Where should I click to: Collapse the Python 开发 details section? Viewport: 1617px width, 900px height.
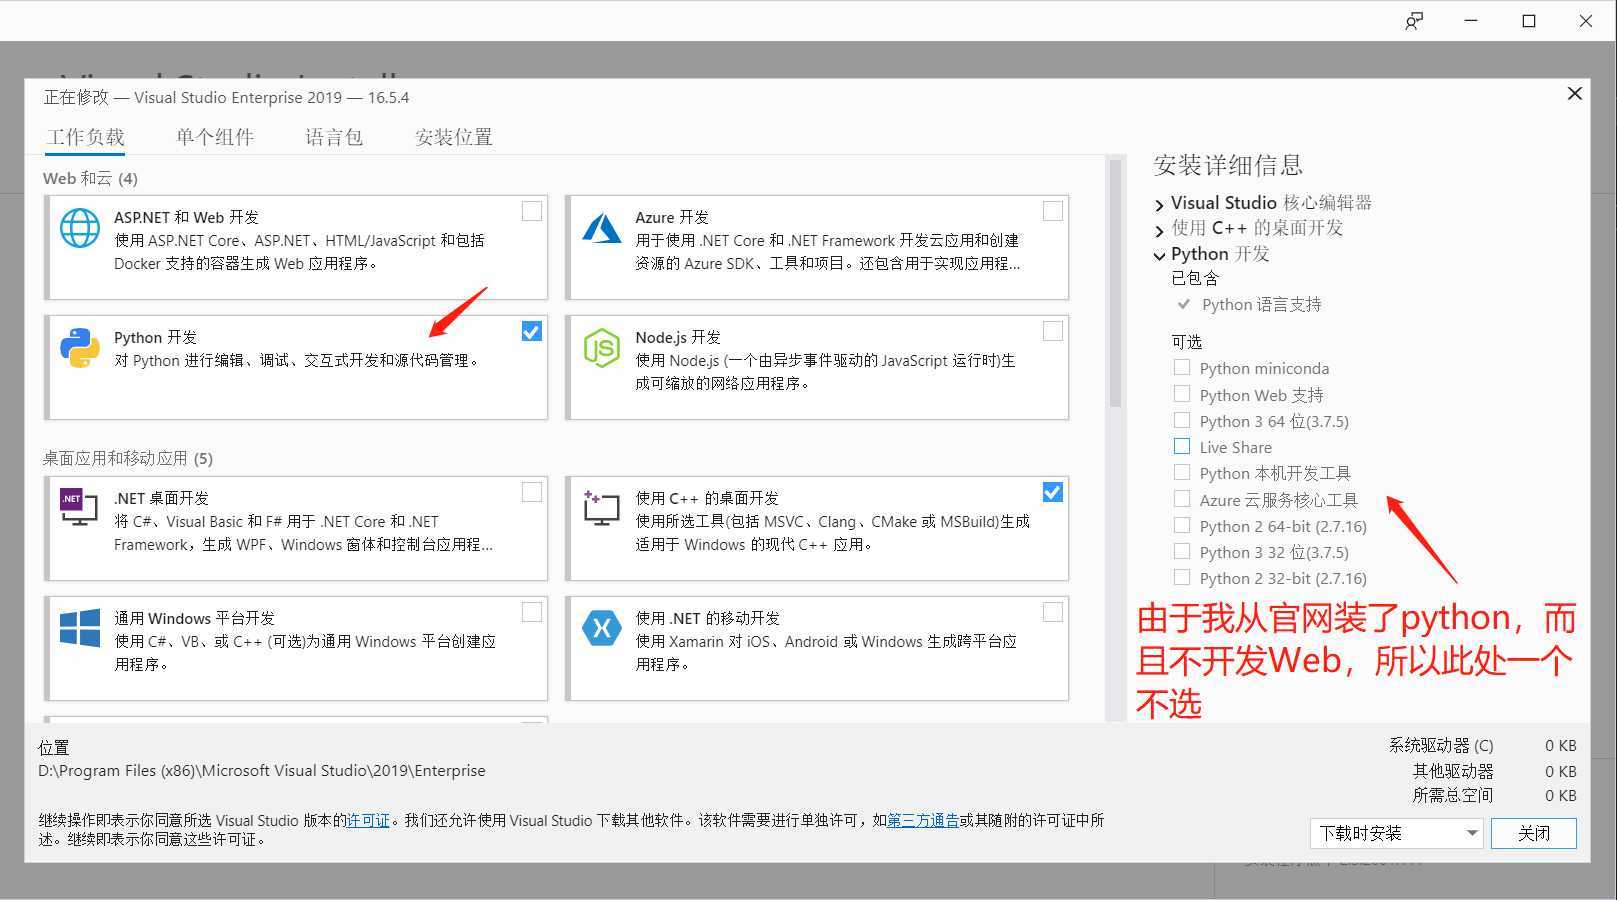coord(1159,256)
